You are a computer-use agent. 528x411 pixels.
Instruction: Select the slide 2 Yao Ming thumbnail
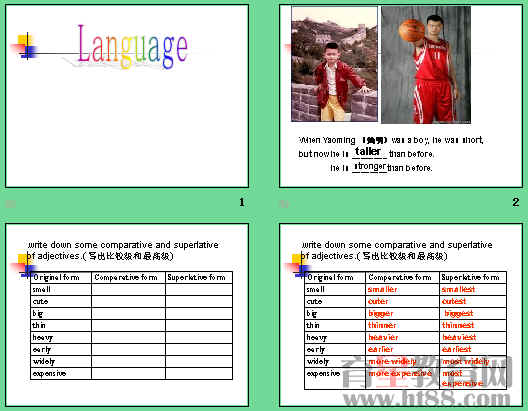tap(401, 96)
